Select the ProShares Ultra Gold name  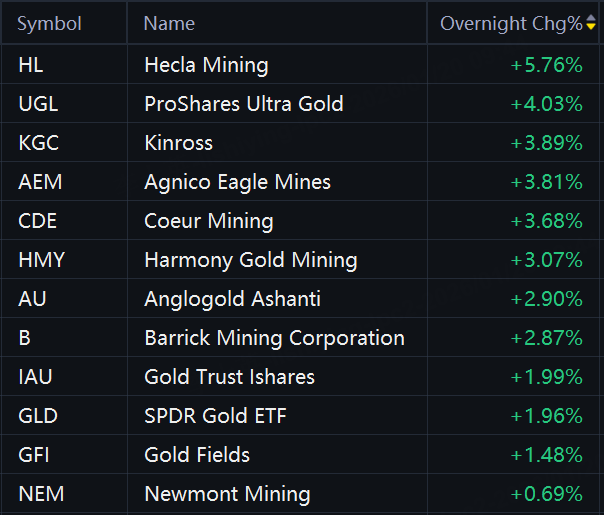[x=243, y=104]
